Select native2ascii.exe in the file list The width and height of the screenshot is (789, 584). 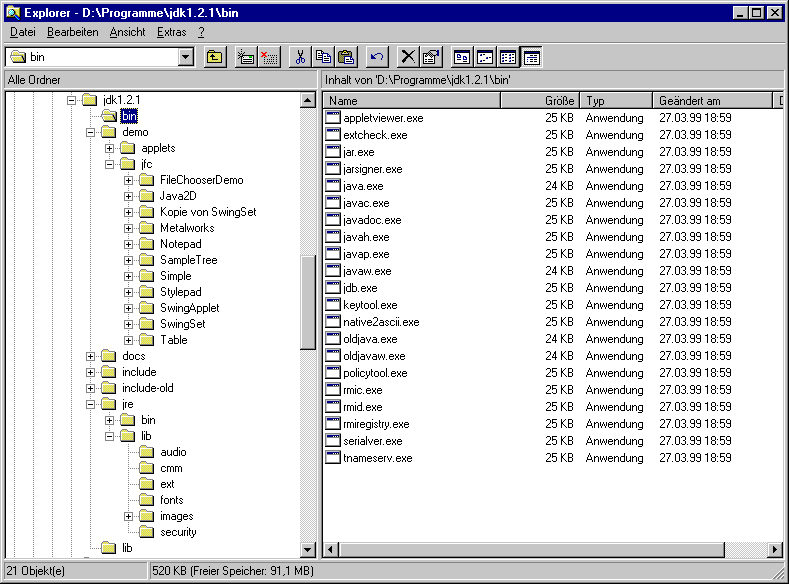point(381,322)
